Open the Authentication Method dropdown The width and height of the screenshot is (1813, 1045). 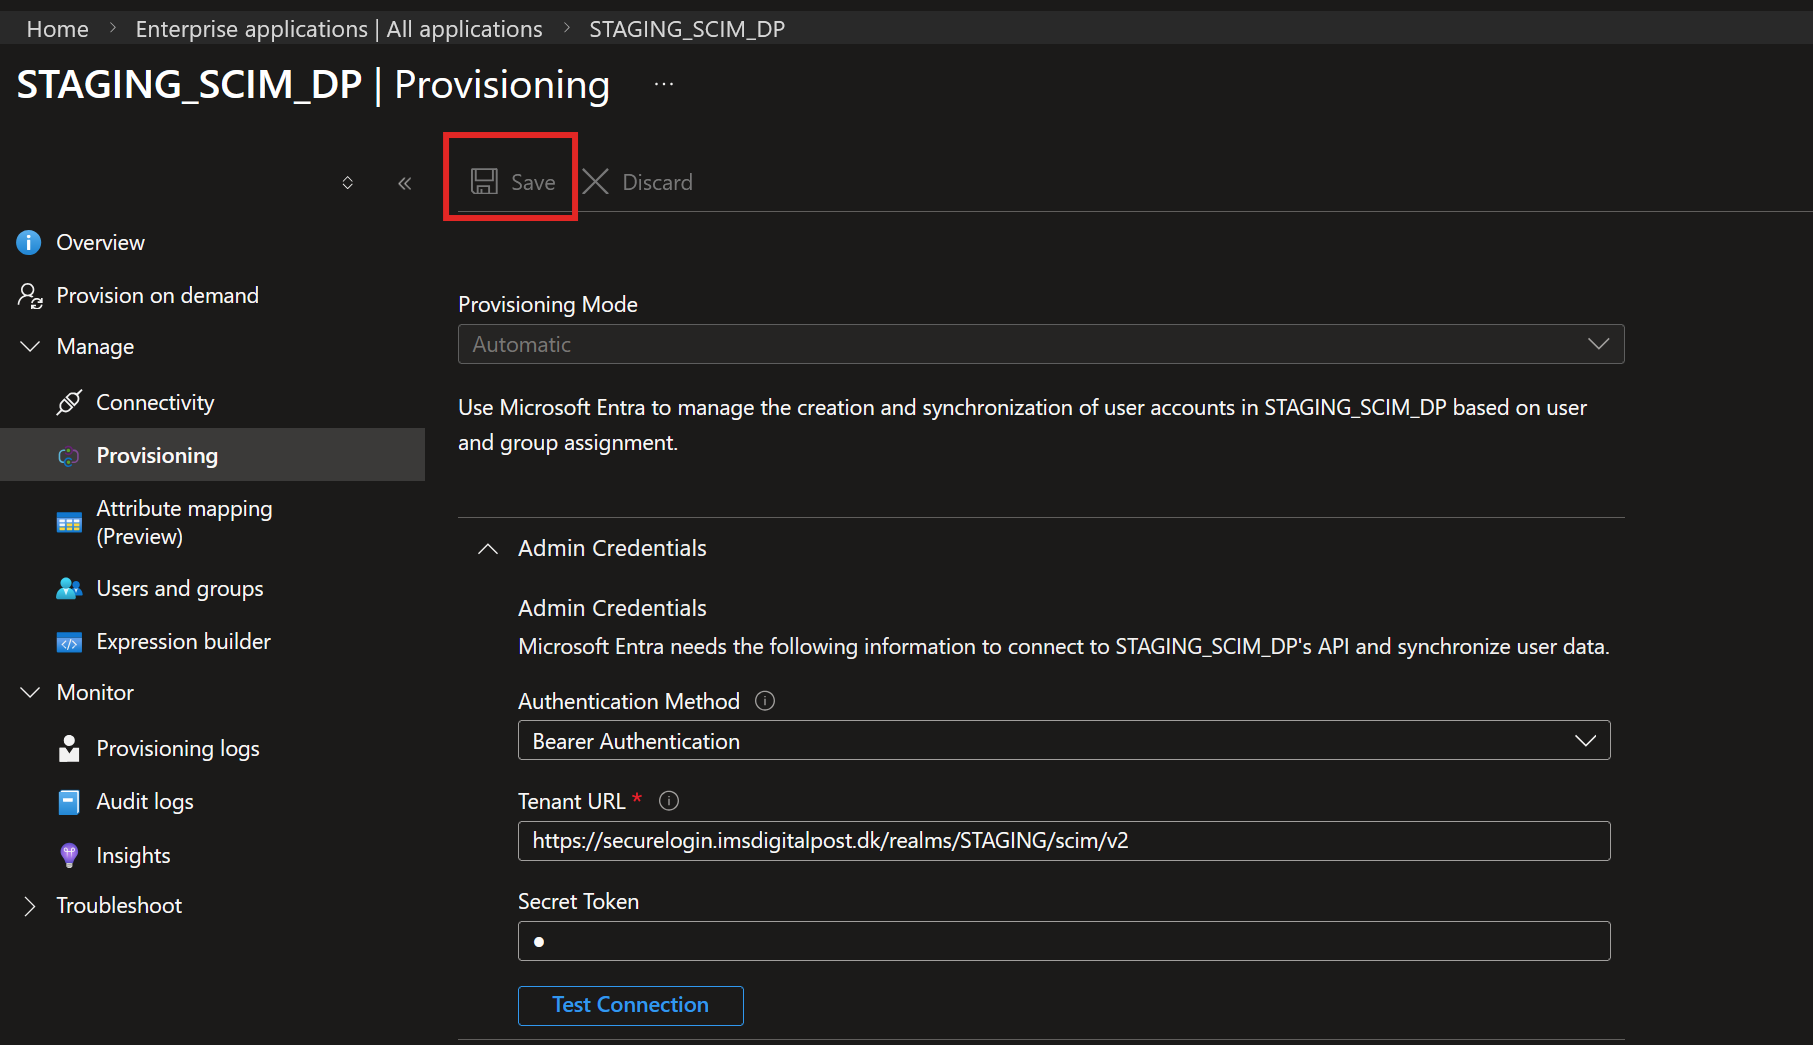(1064, 741)
